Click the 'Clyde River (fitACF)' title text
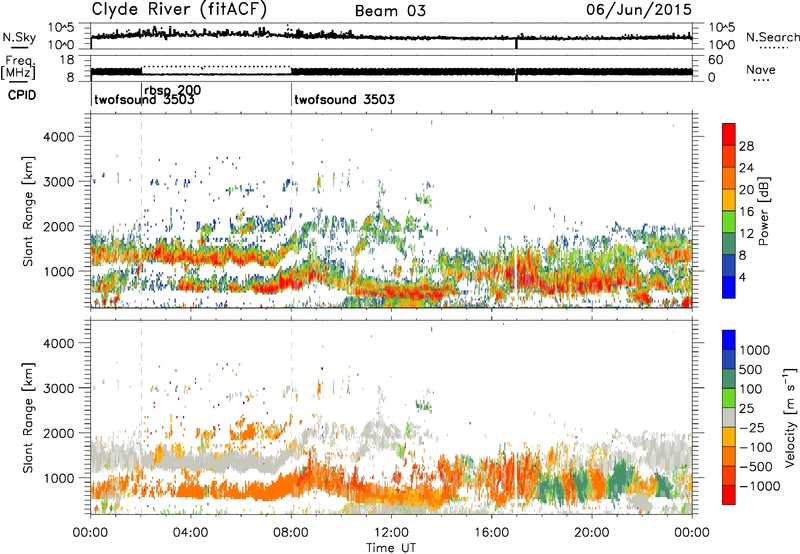This screenshot has width=800, height=554. click(179, 9)
